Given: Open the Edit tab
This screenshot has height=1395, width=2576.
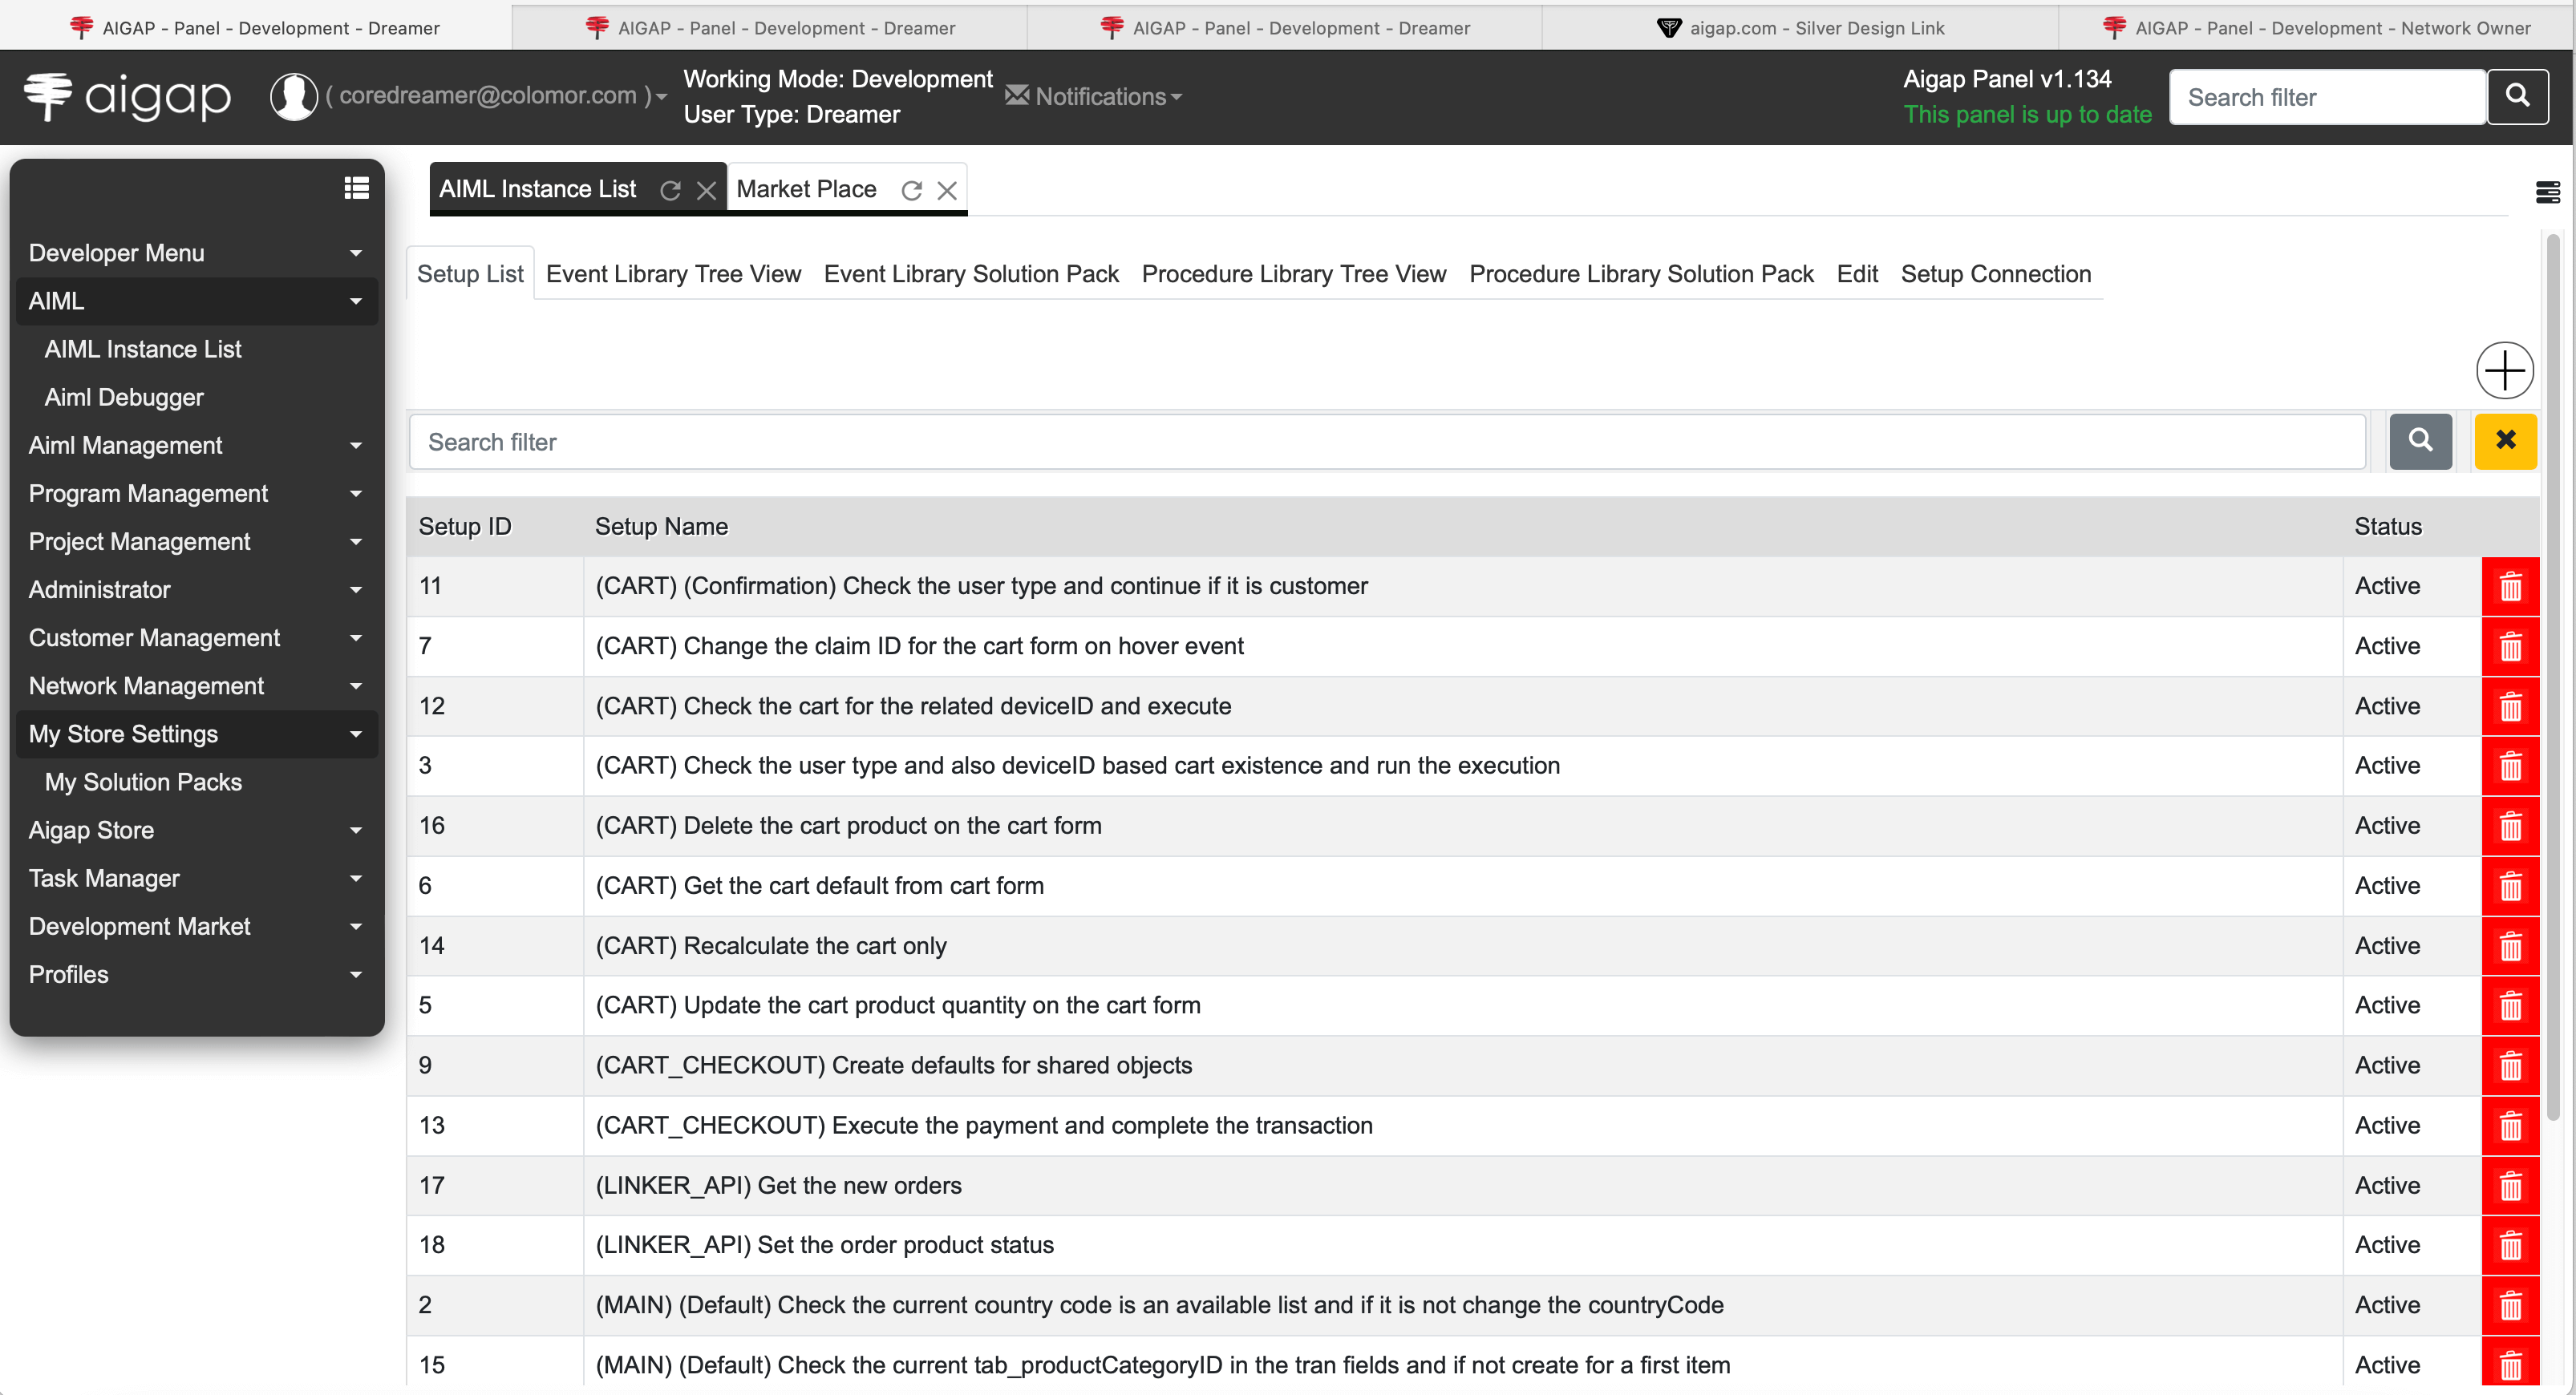Looking at the screenshot, I should [x=1856, y=273].
